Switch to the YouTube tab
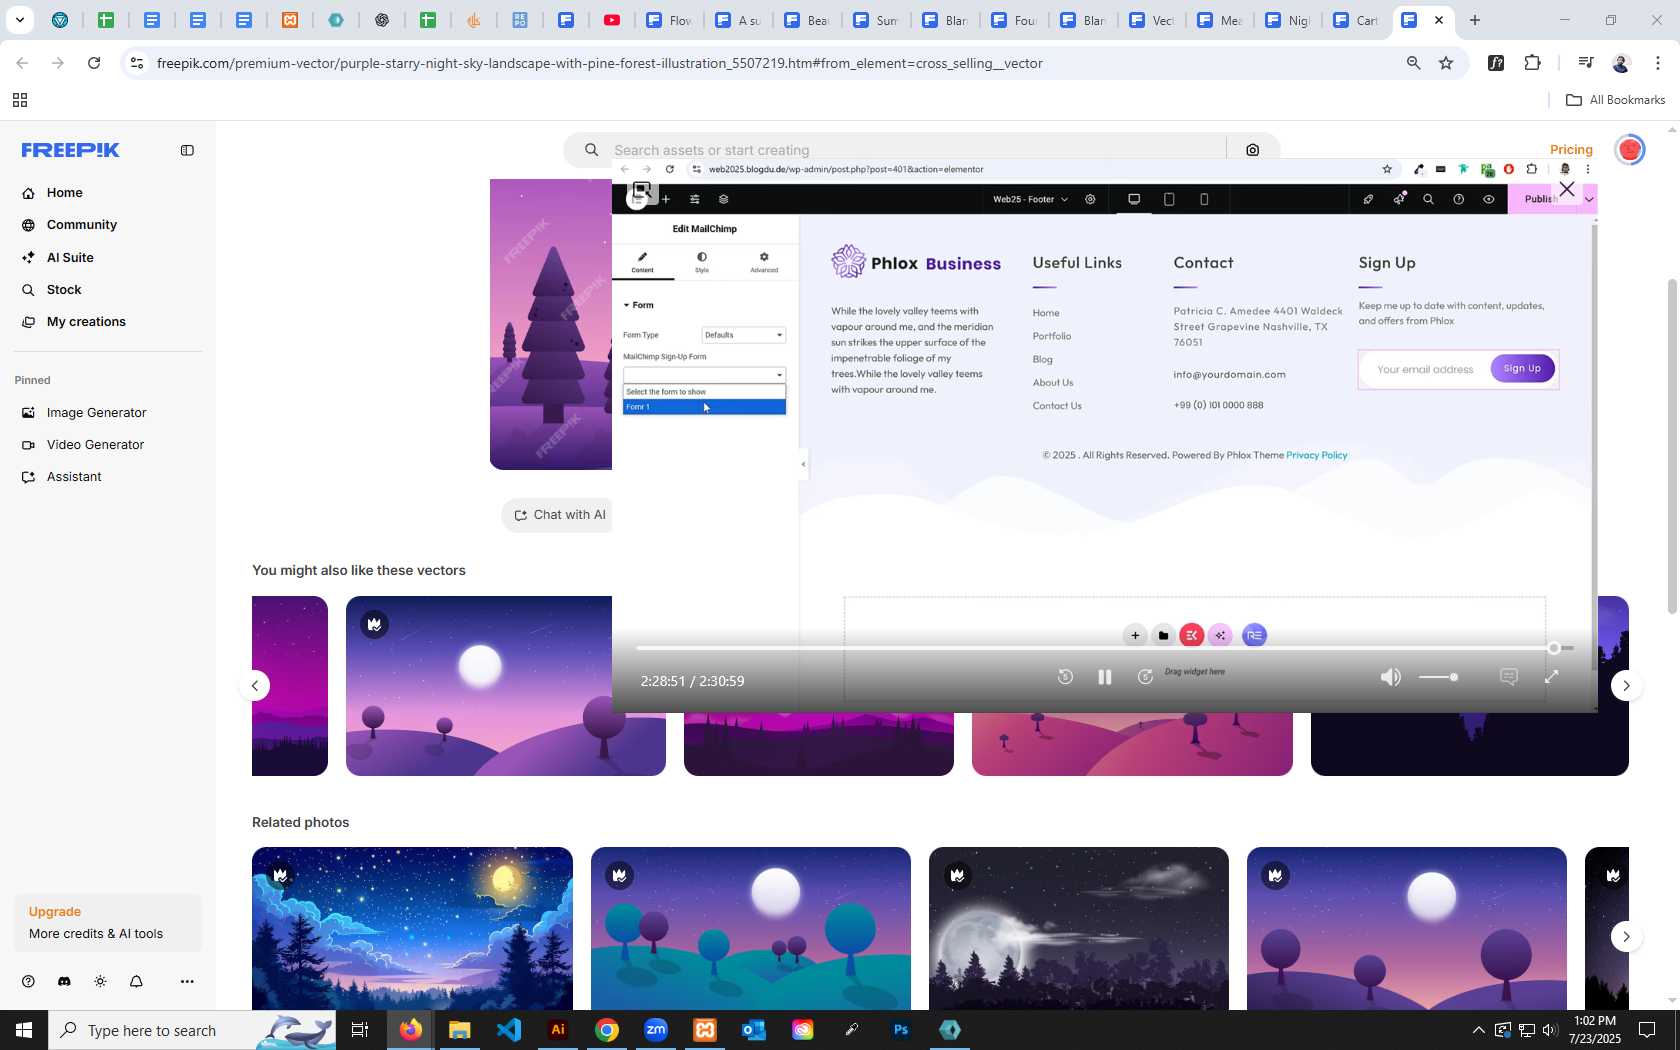This screenshot has height=1050, width=1680. [x=612, y=20]
